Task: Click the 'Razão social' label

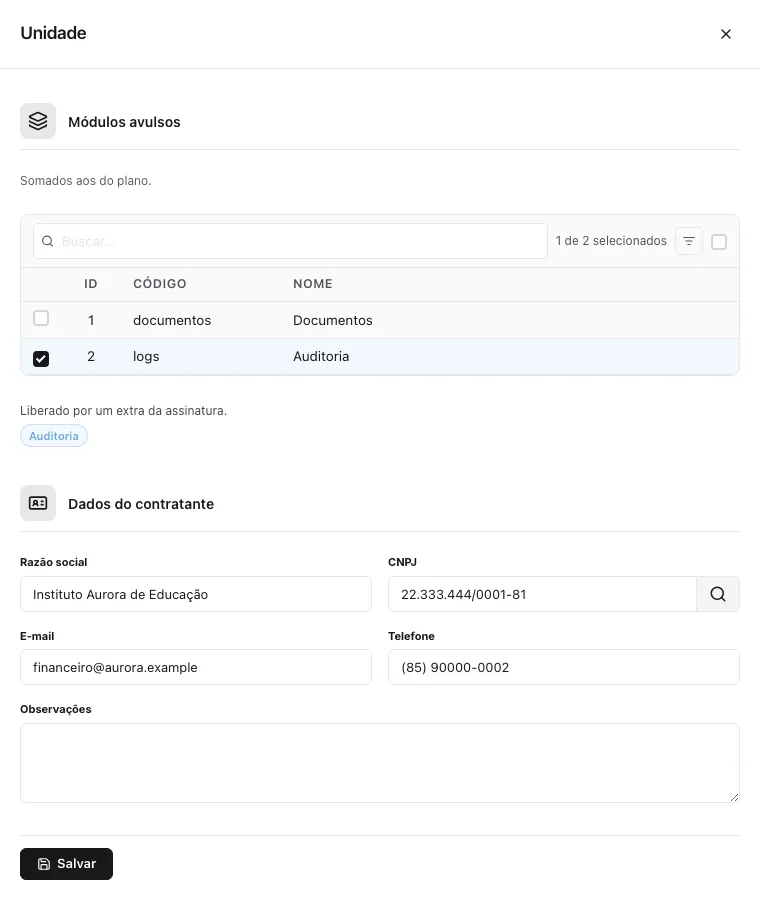Action: tap(53, 562)
